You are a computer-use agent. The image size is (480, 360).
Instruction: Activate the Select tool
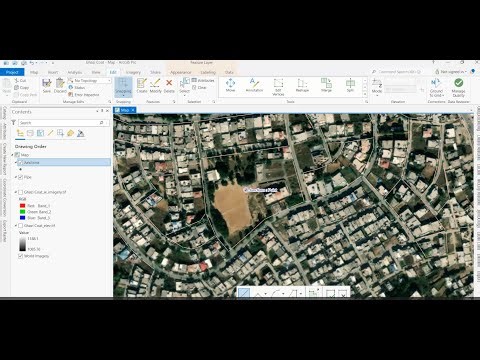point(184,85)
